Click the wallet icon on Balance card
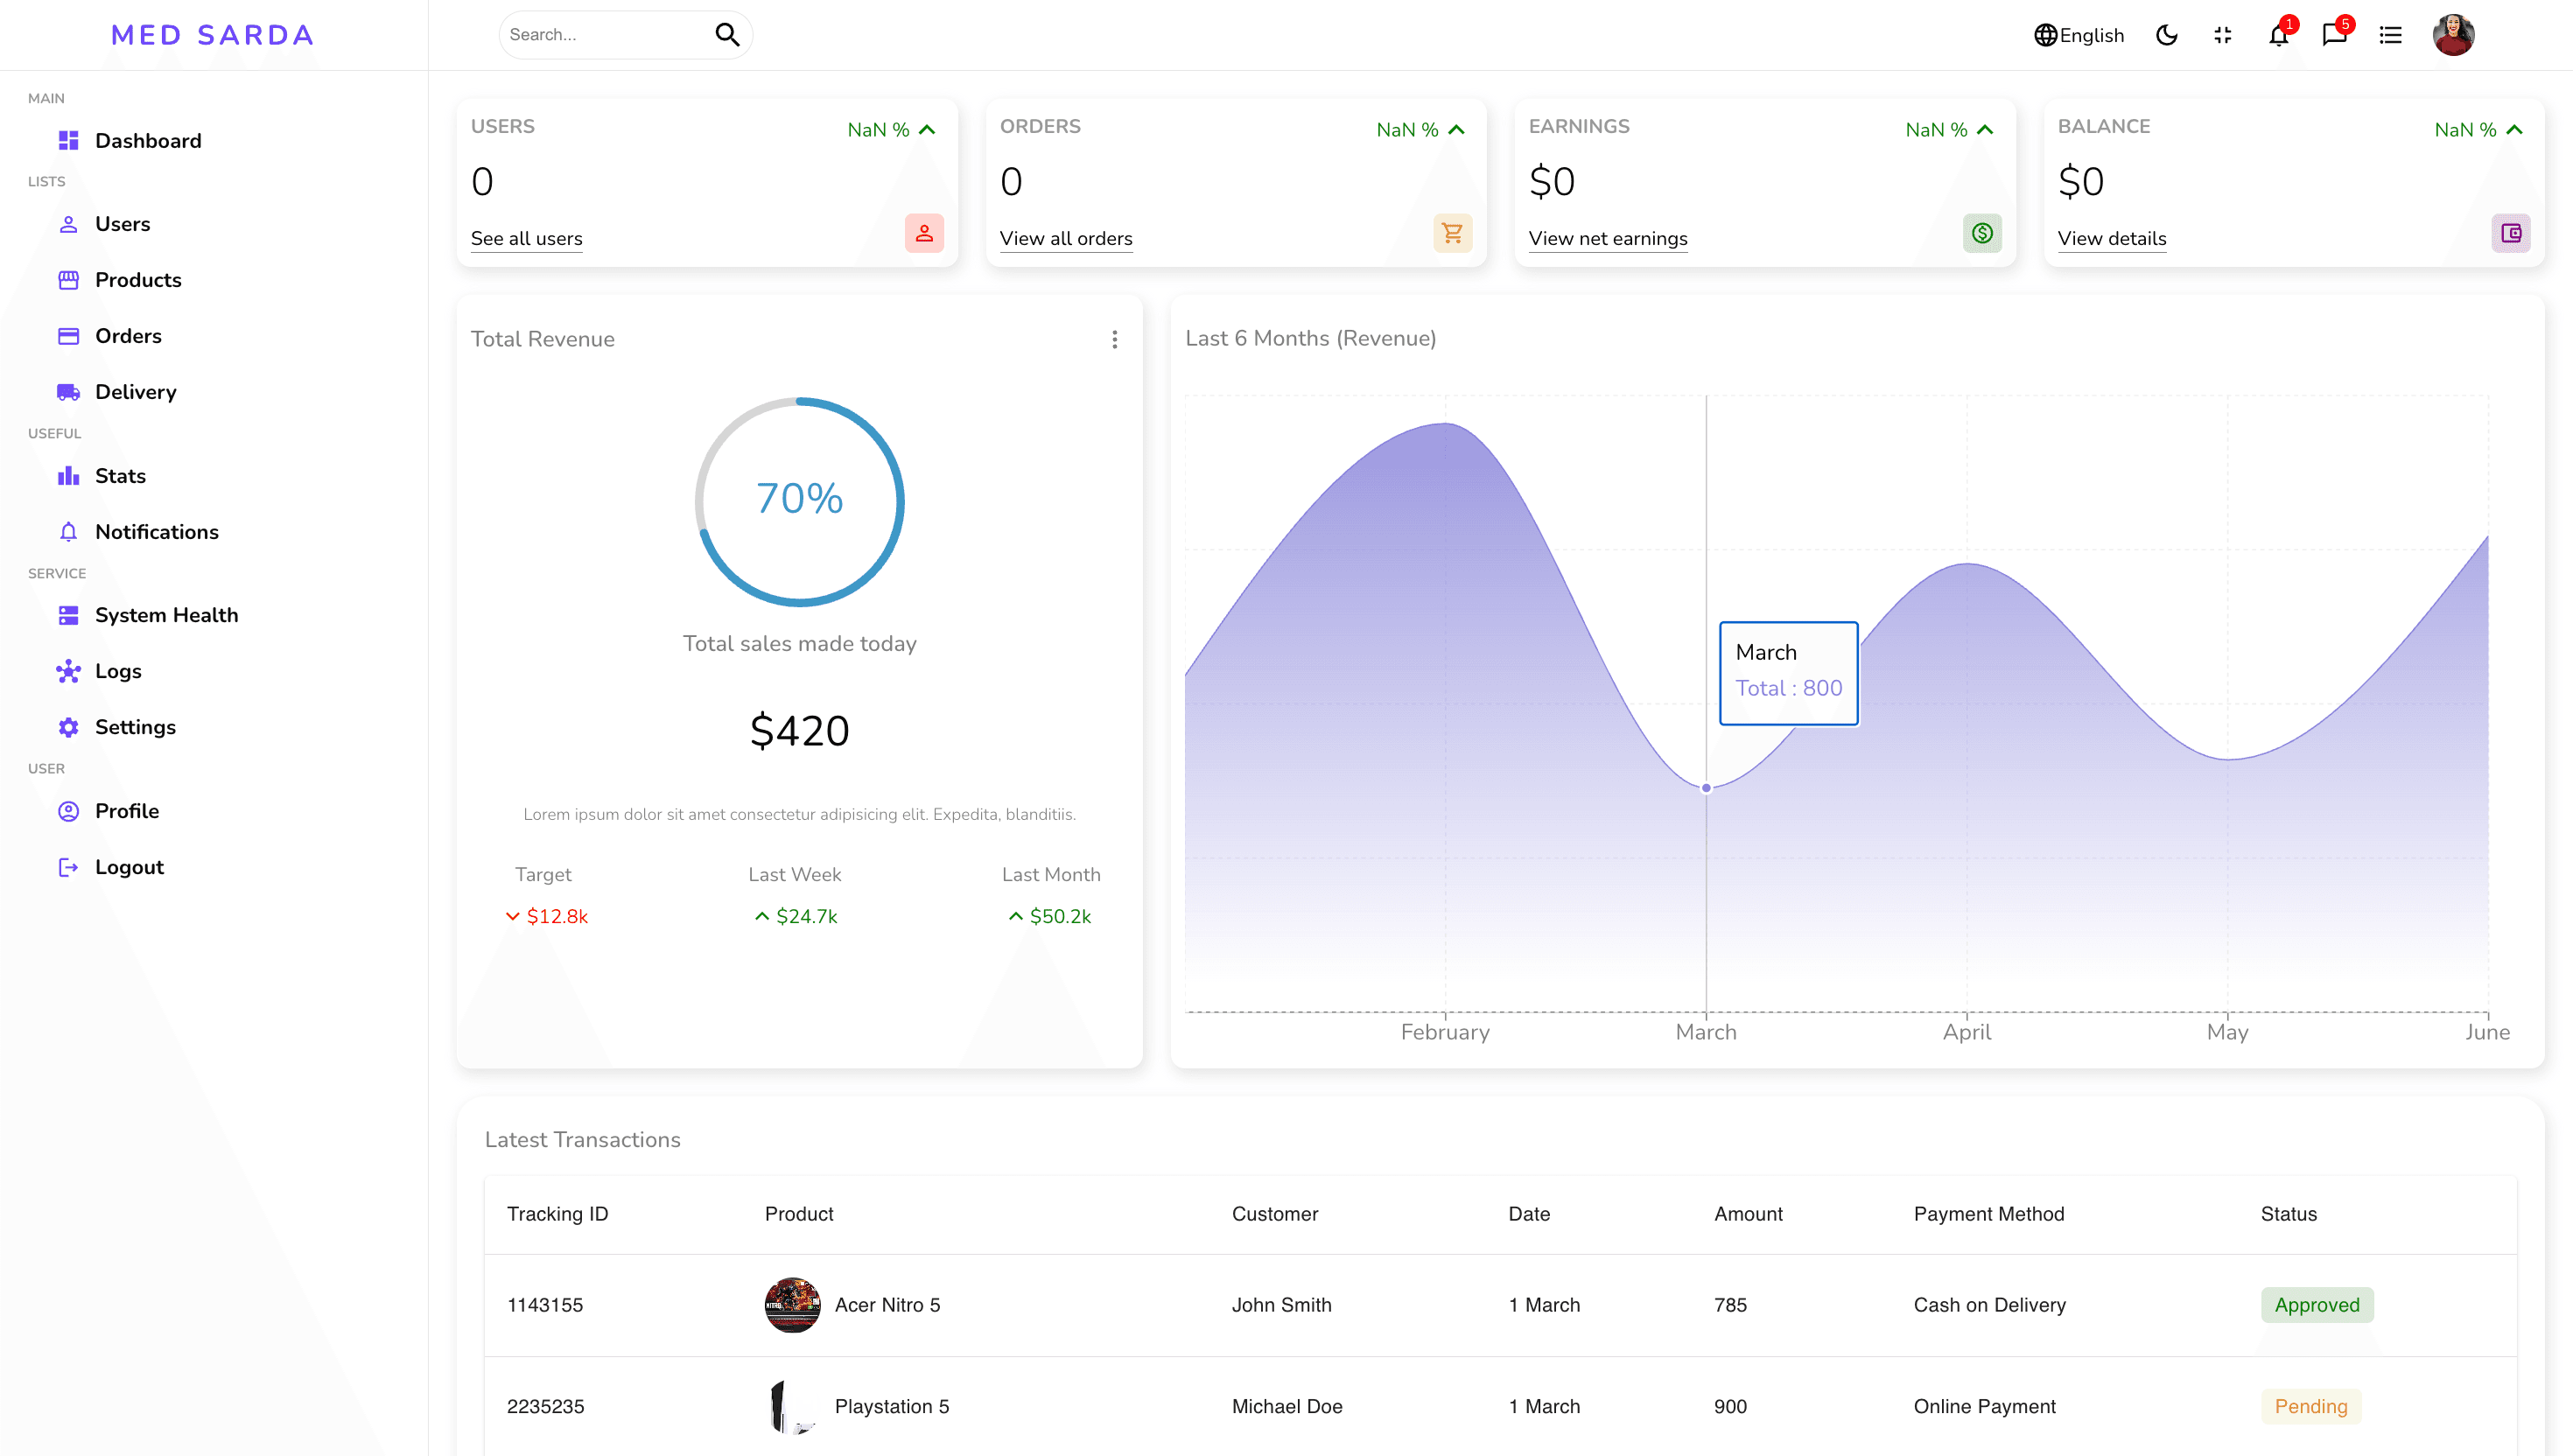The width and height of the screenshot is (2573, 1456). [x=2511, y=233]
